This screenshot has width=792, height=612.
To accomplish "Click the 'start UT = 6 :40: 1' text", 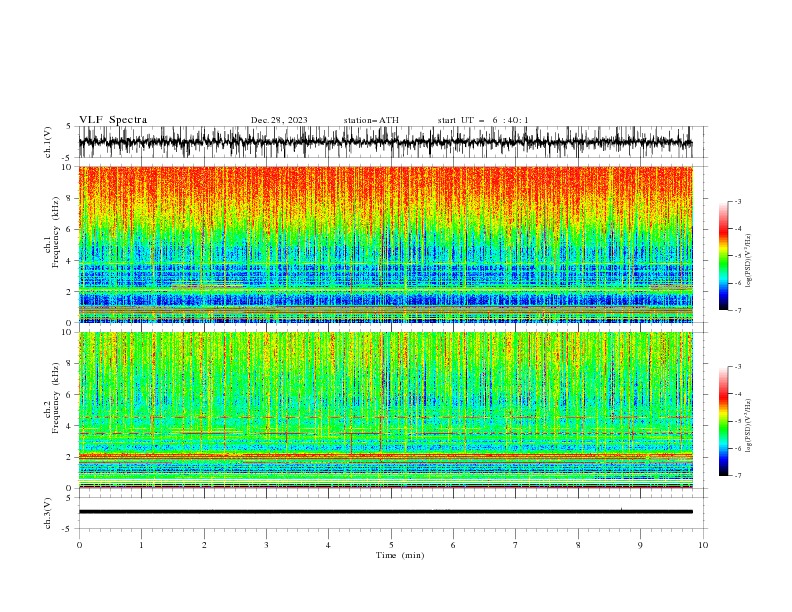I will click(x=483, y=120).
